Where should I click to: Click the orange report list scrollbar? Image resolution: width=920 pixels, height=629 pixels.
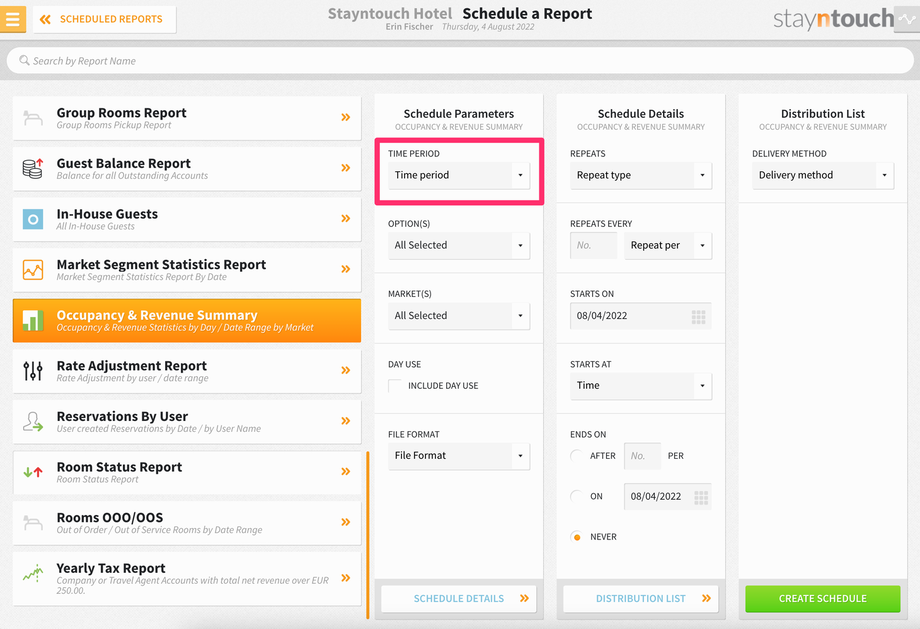[368, 535]
